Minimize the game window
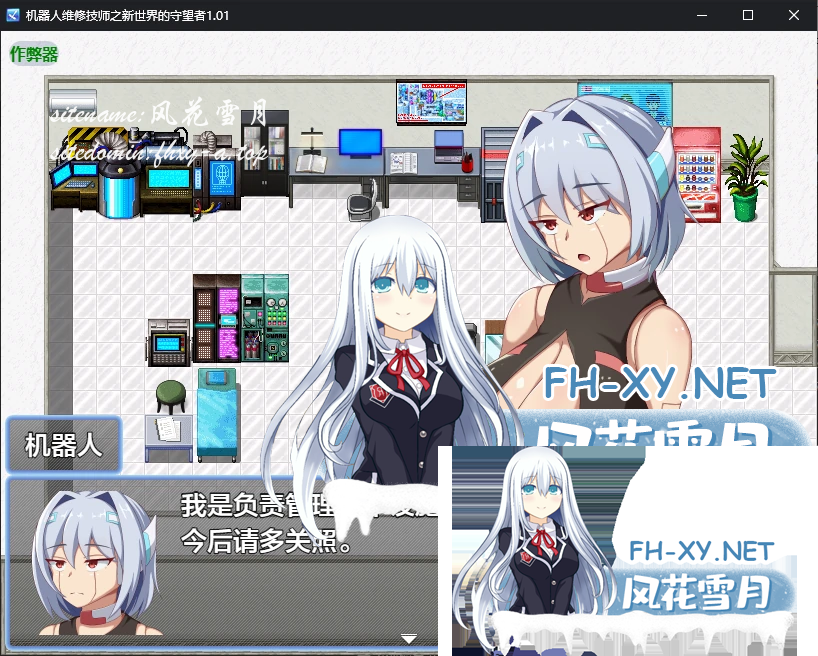818x656 pixels. pos(702,15)
